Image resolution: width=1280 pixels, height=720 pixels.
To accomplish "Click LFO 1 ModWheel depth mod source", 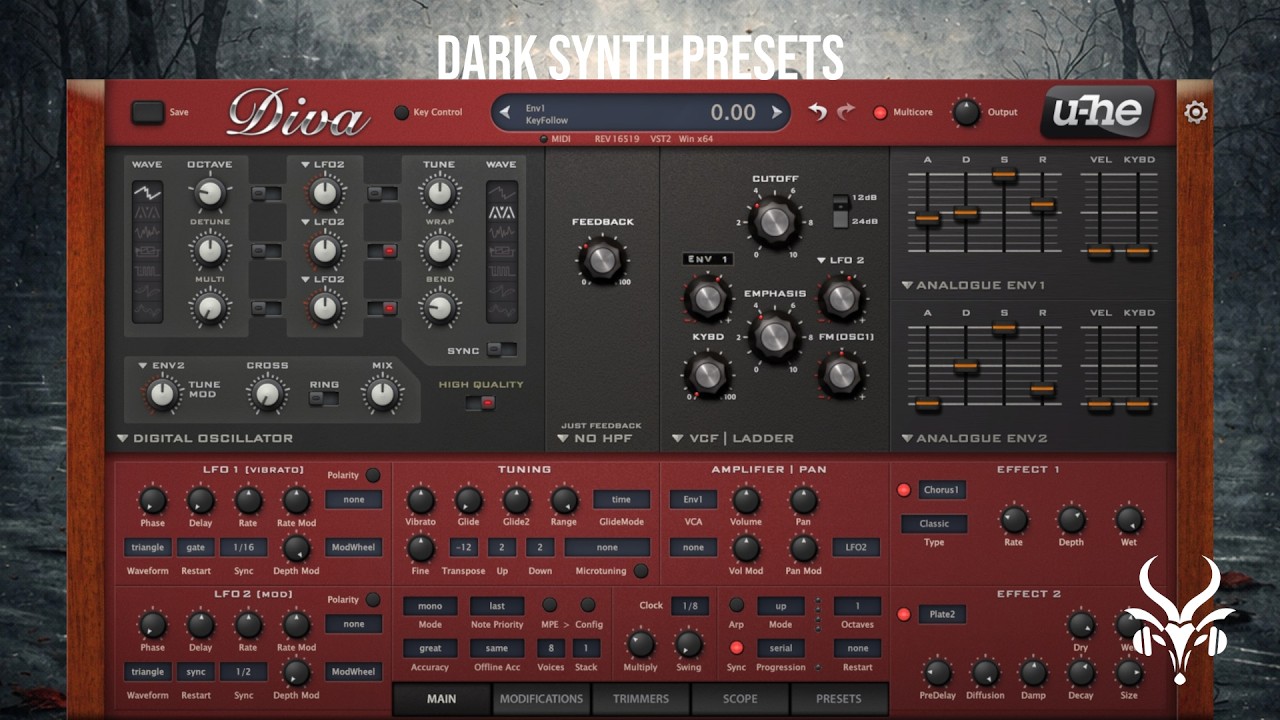I will 353,547.
